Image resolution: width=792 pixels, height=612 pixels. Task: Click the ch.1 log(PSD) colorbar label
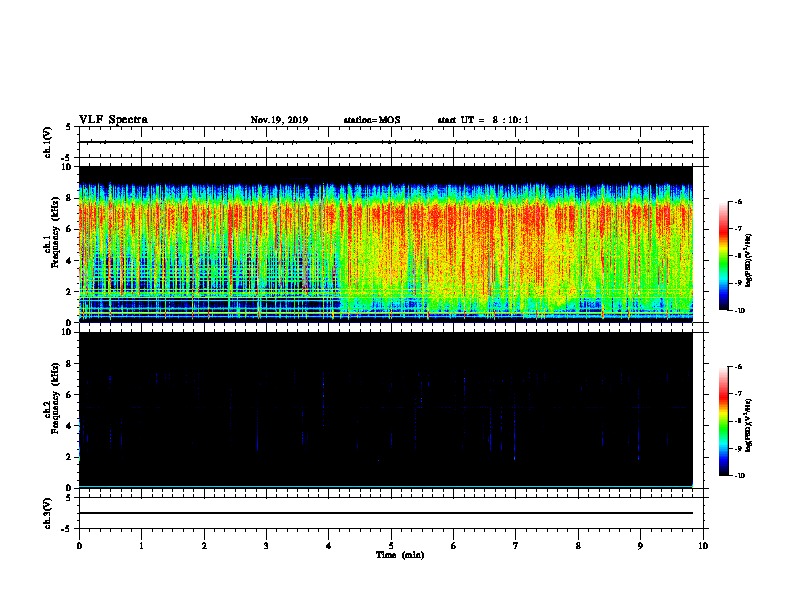tap(749, 260)
